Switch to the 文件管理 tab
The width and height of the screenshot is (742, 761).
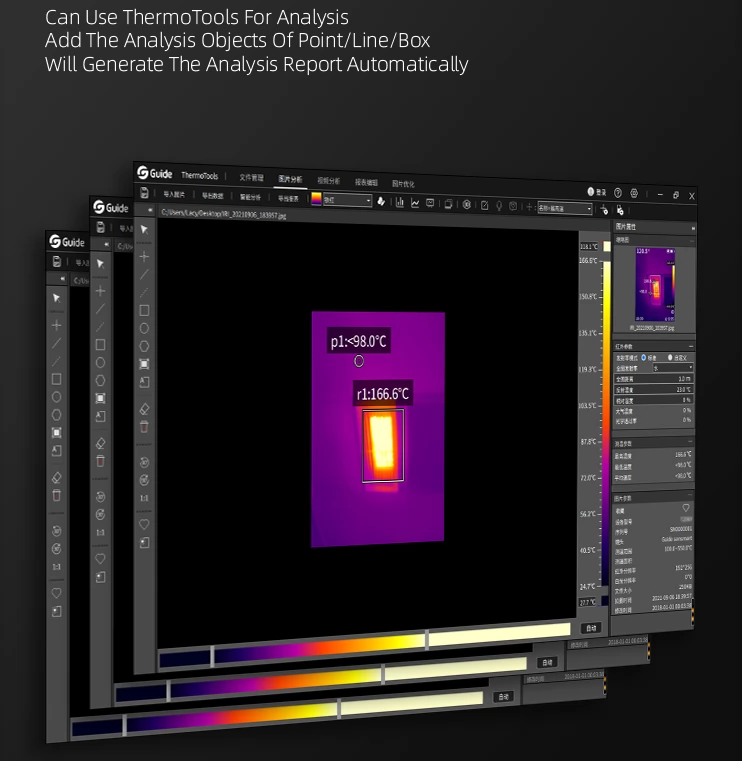pyautogui.click(x=251, y=177)
